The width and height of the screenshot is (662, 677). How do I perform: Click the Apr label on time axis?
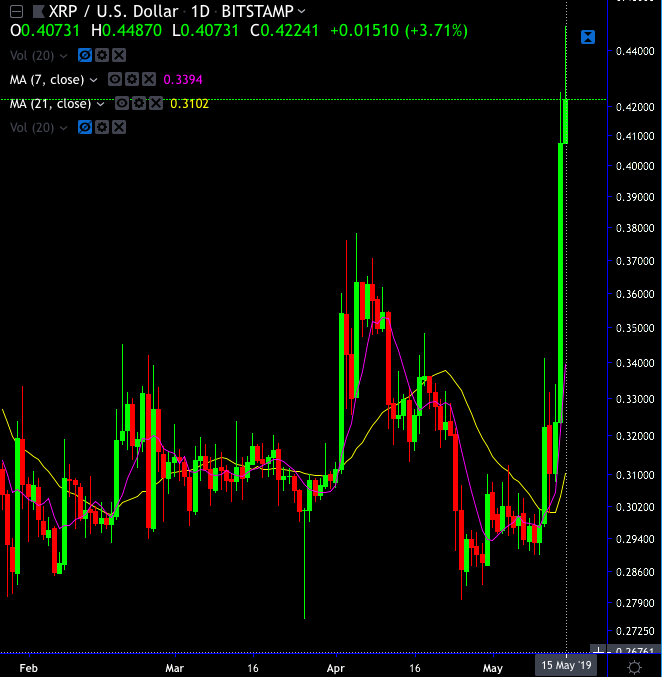336,668
